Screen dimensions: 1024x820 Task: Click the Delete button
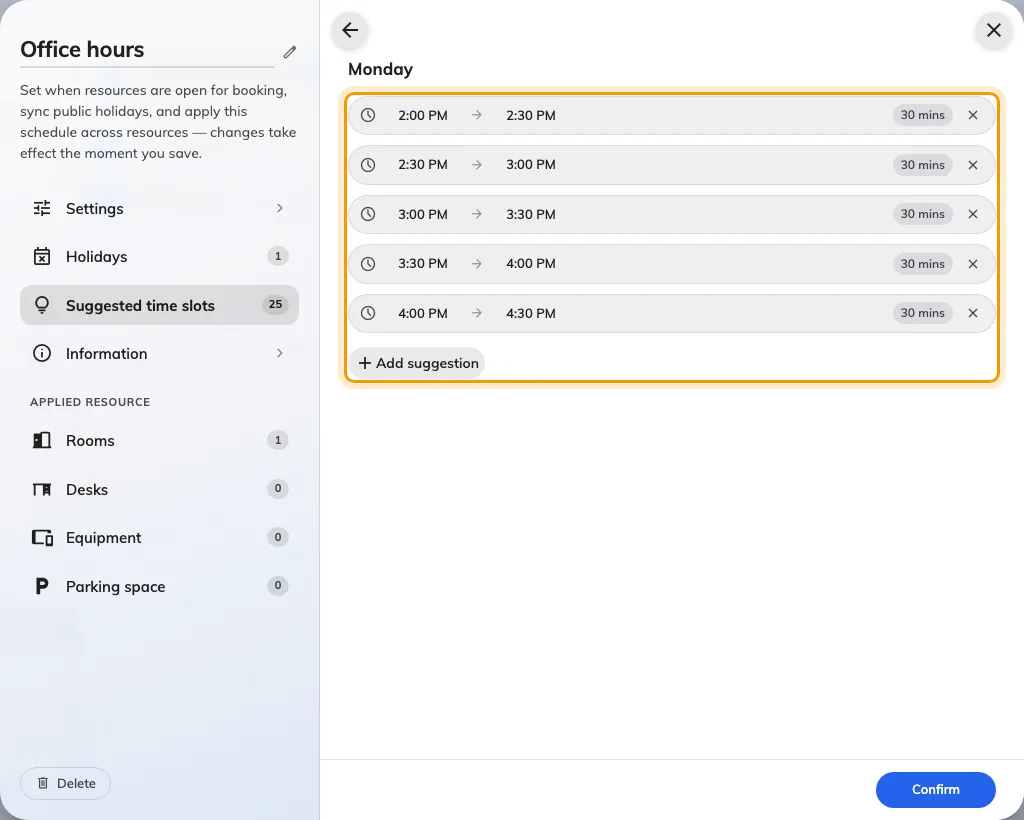[65, 783]
